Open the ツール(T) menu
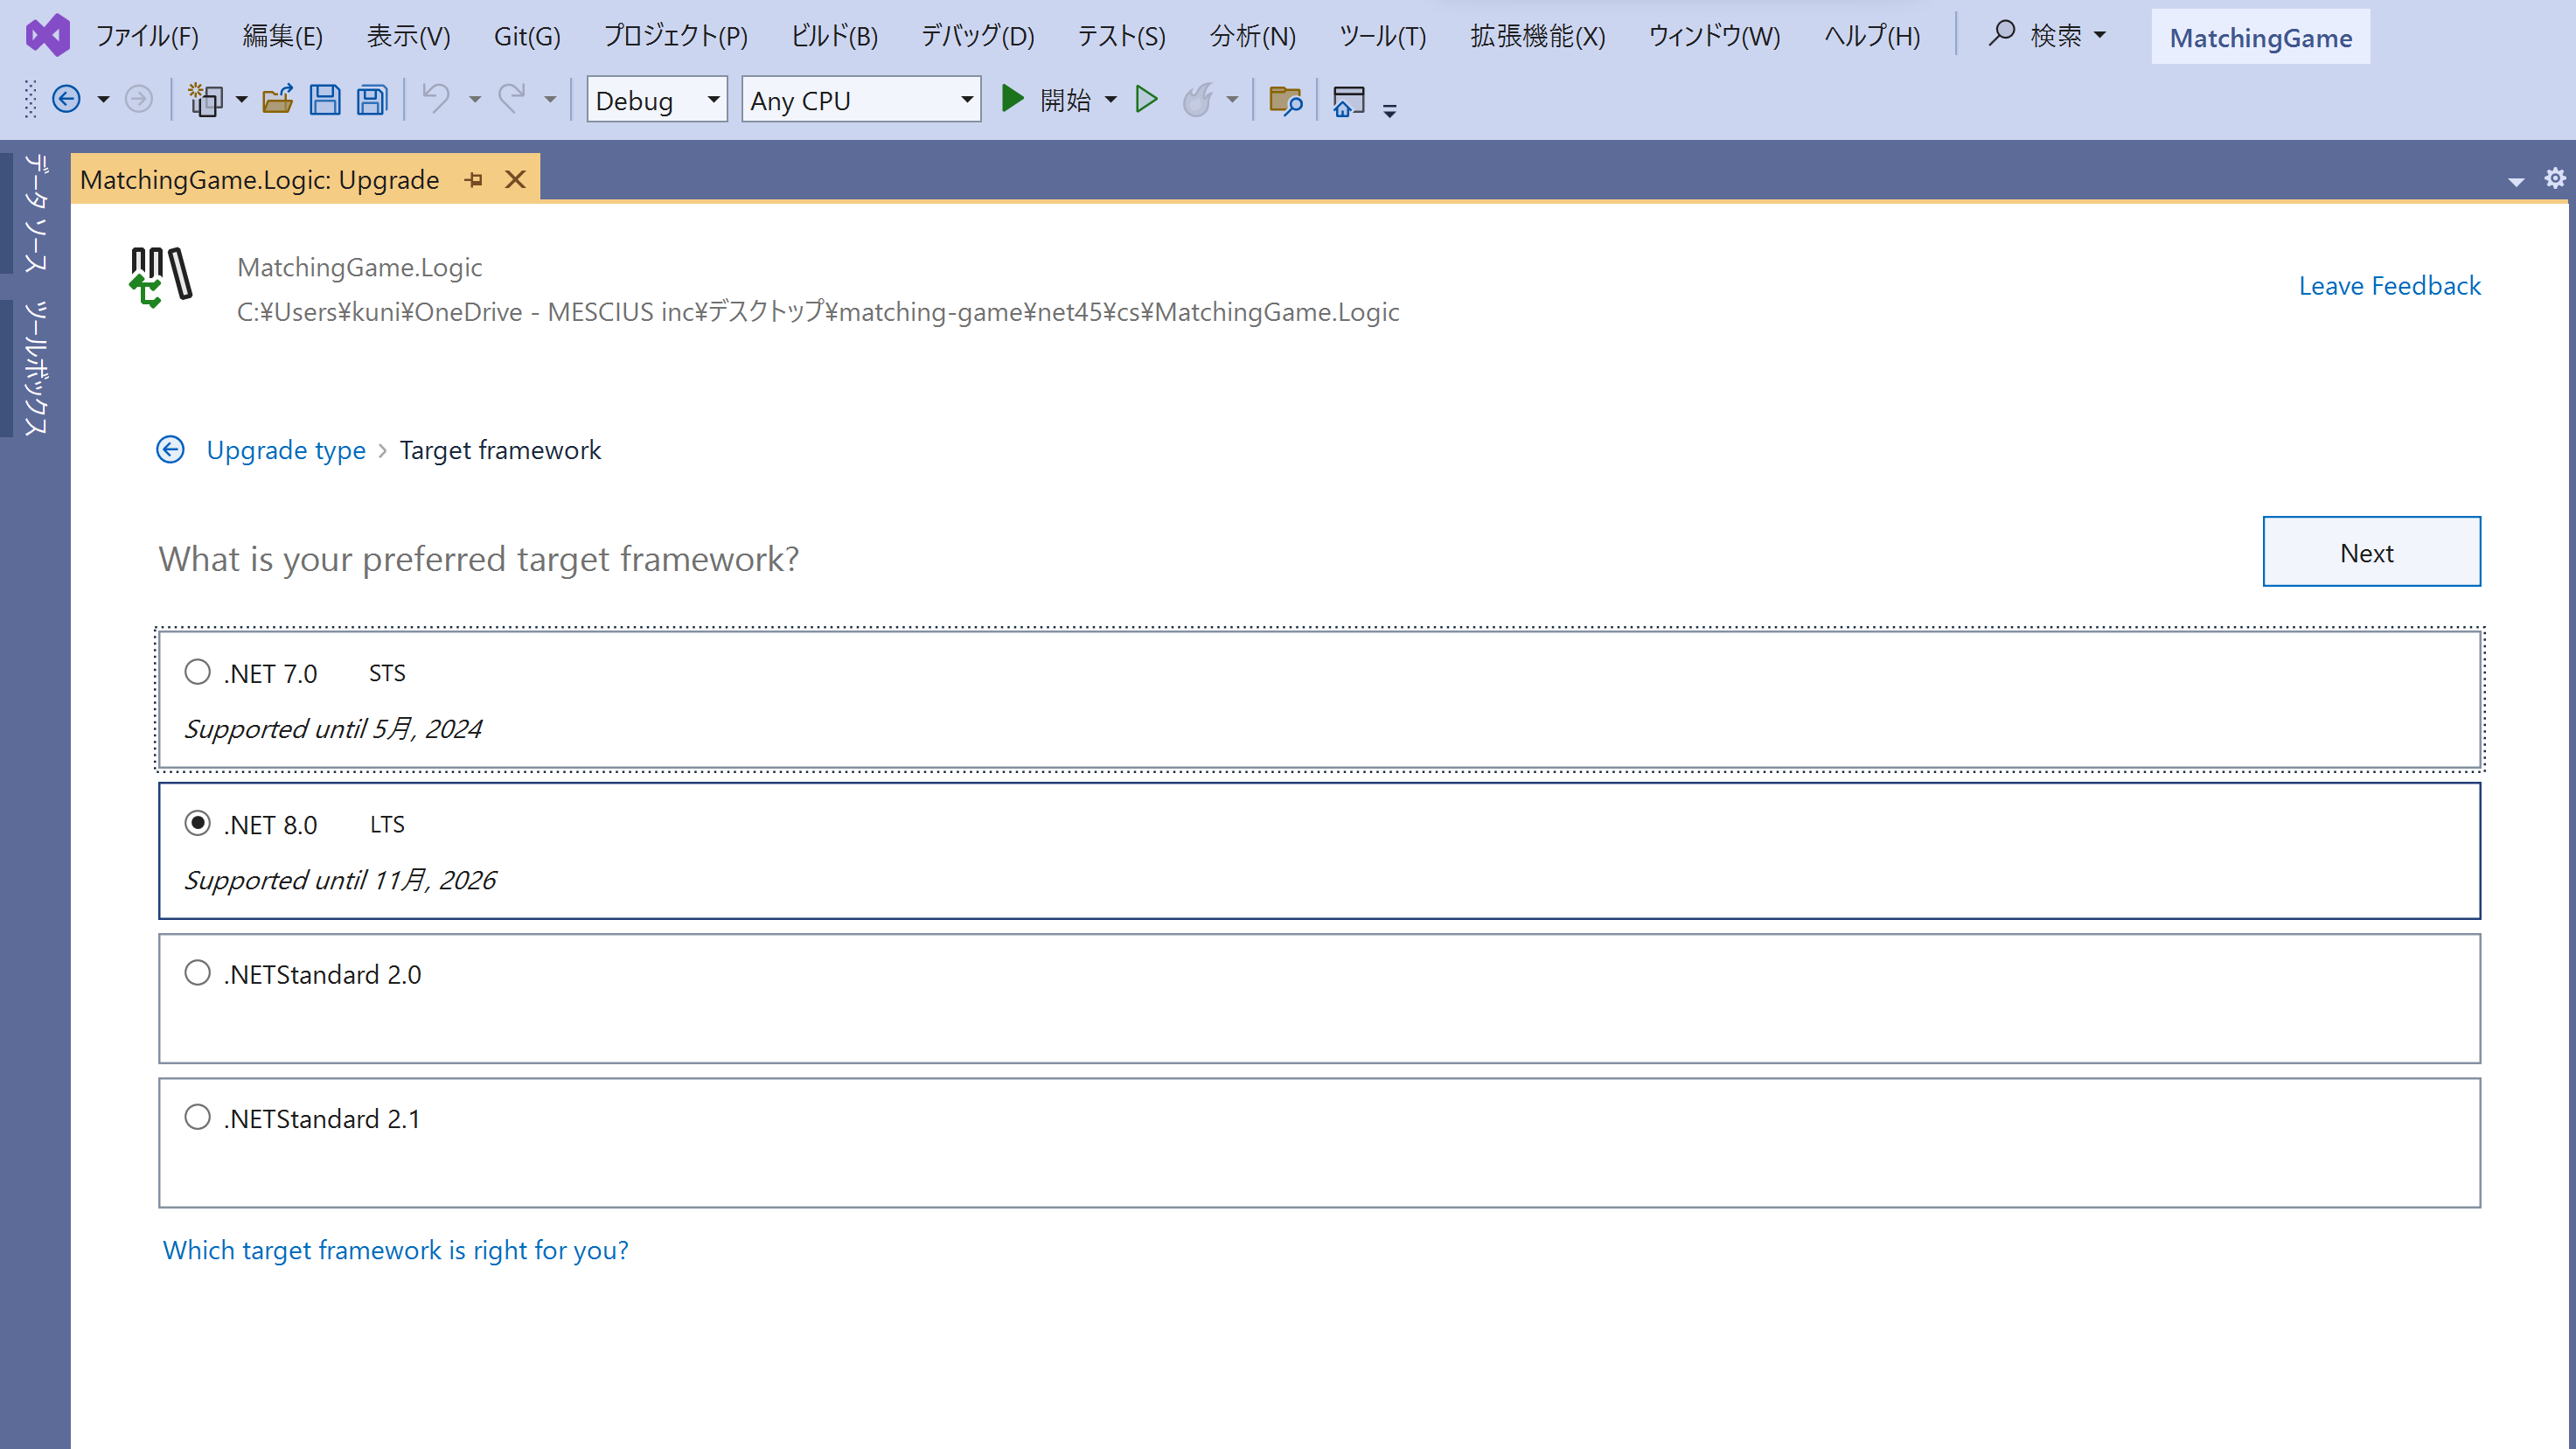 [x=1382, y=36]
